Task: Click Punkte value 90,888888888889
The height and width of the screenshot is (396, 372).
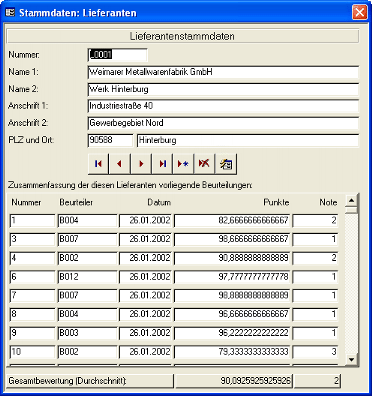Action: click(x=232, y=258)
